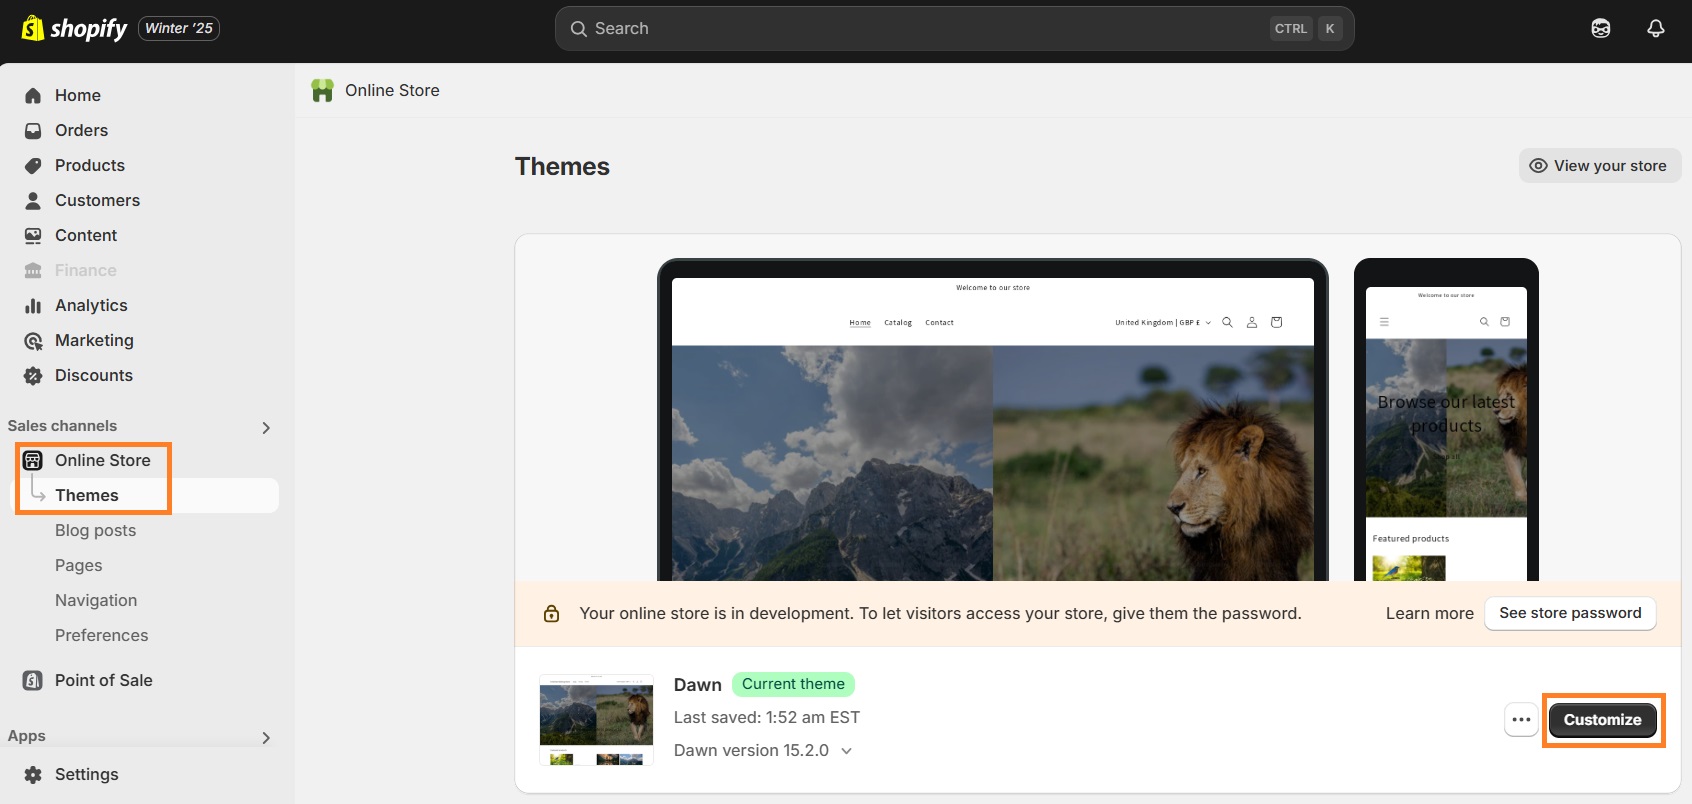Click the mobile theme preview
This screenshot has width=1692, height=804.
pyautogui.click(x=1446, y=420)
